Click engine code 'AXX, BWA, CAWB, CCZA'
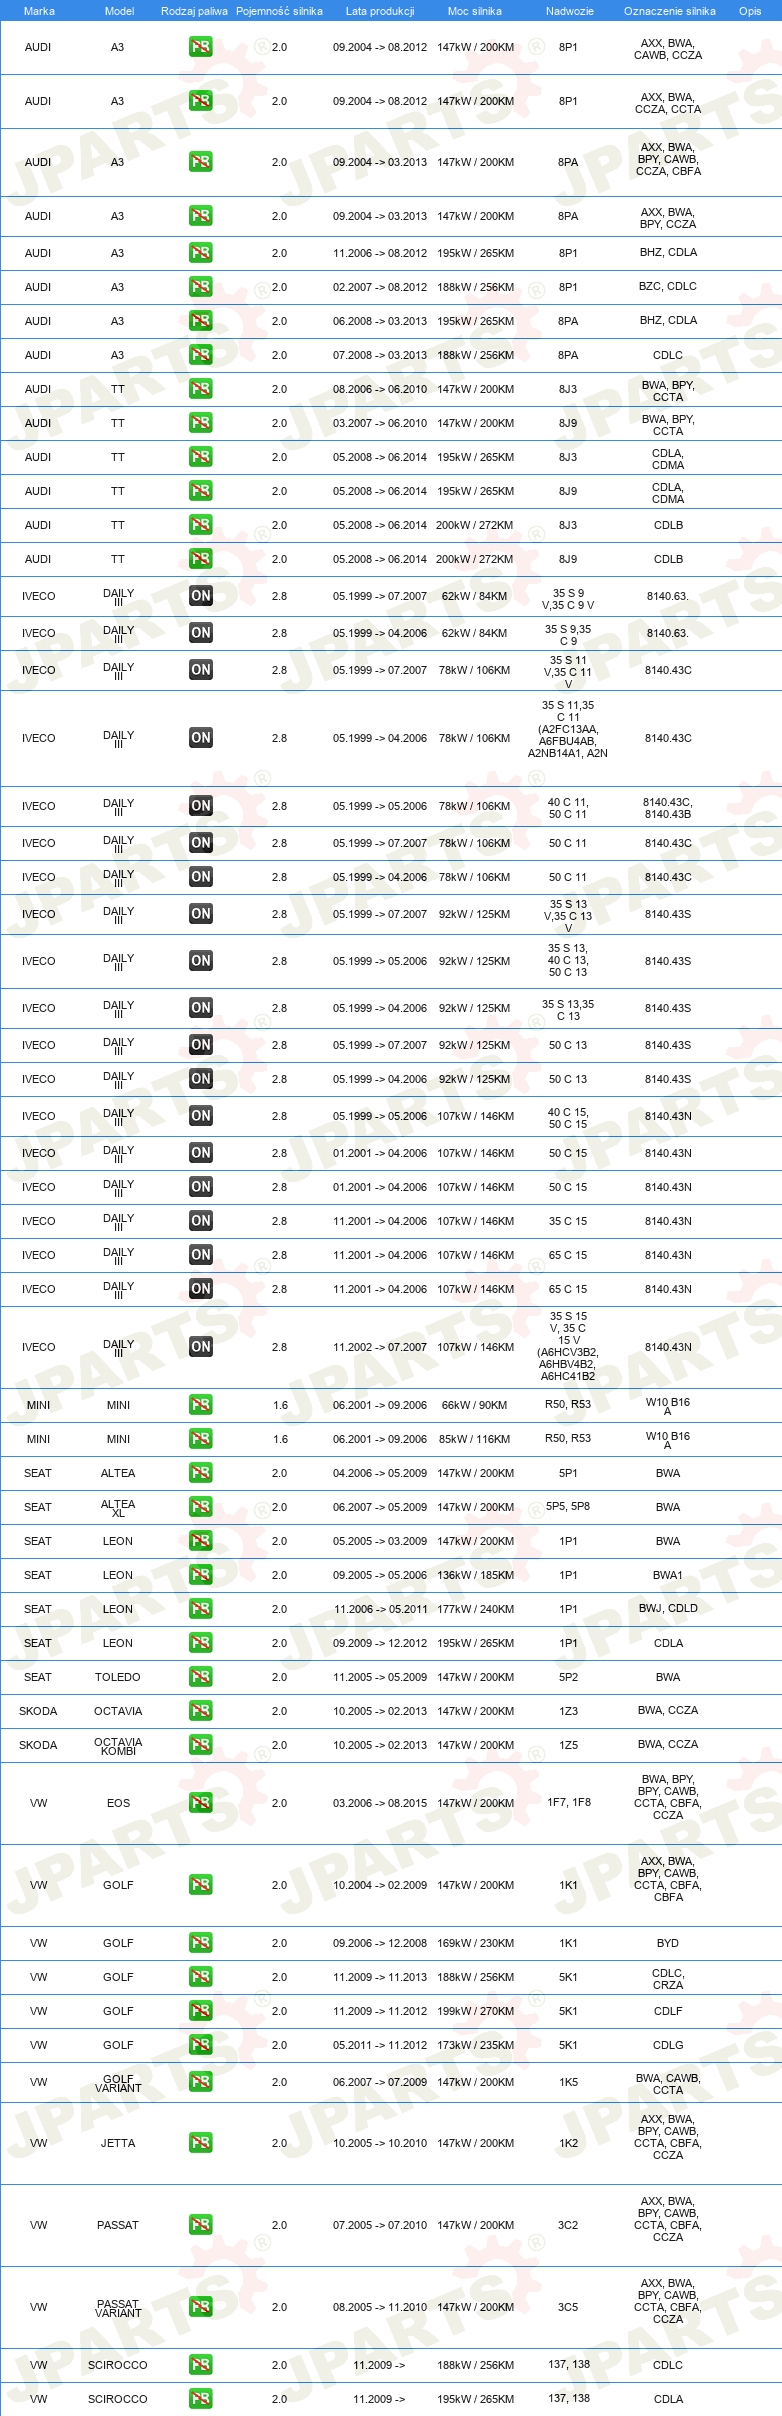The image size is (782, 2416). [668, 49]
